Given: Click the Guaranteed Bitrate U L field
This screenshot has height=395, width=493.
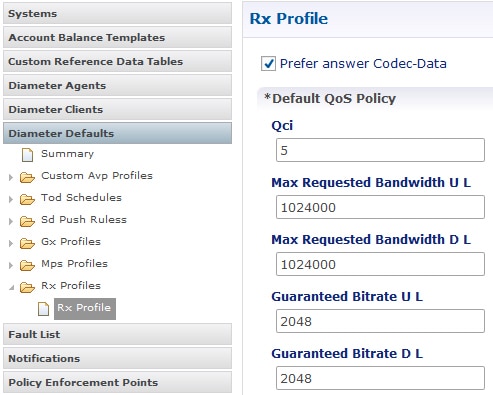Looking at the screenshot, I should point(380,321).
